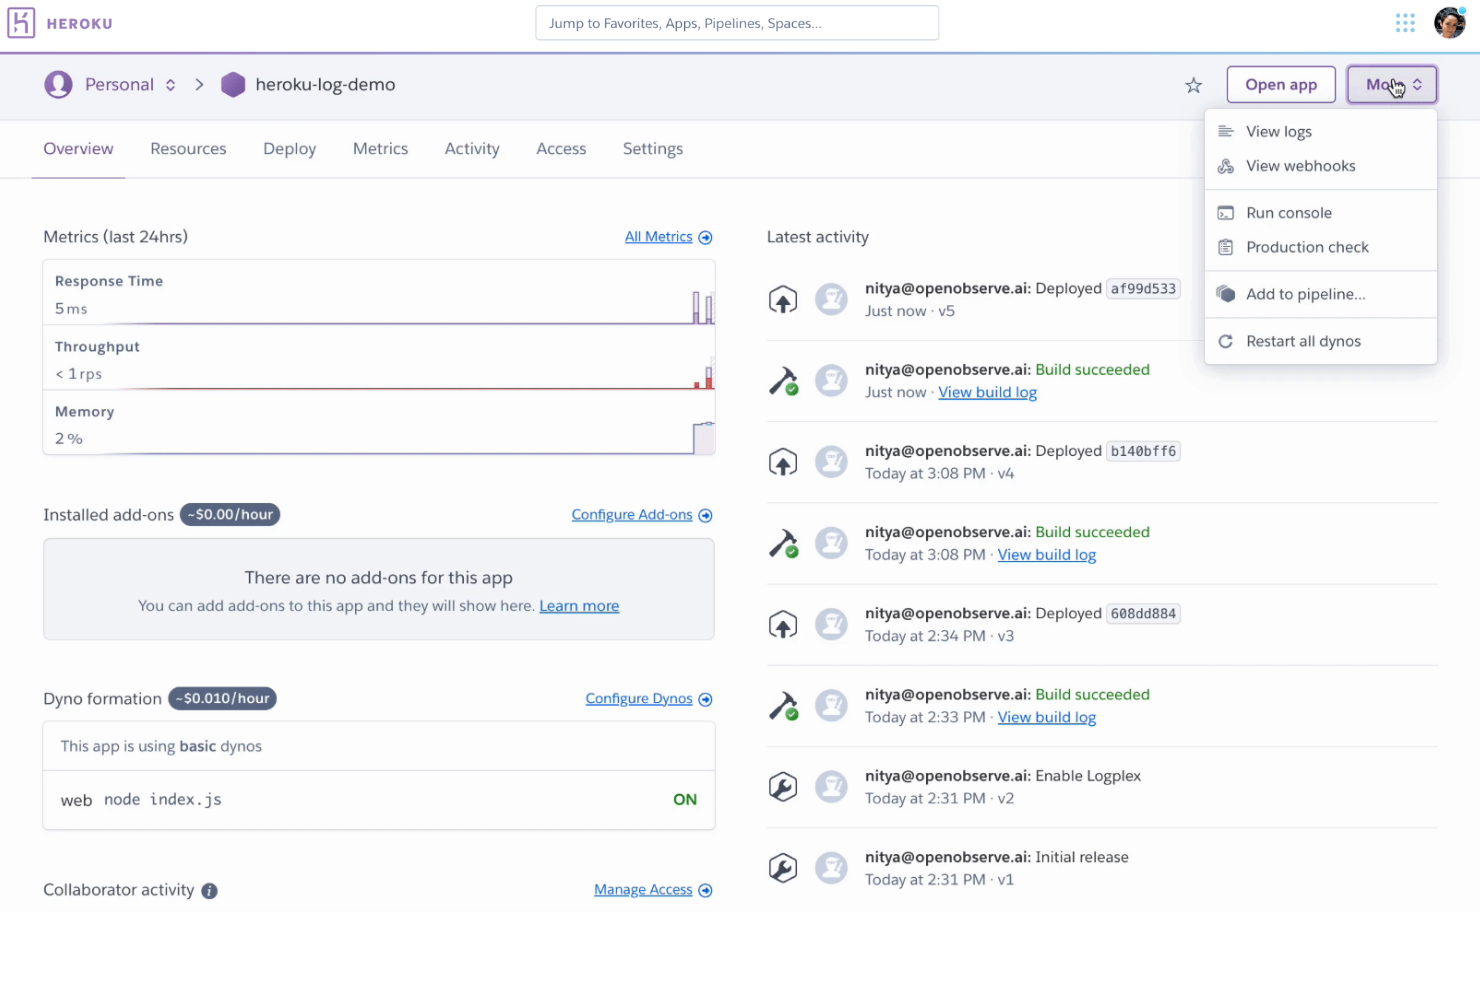Open the latest View build log link
The height and width of the screenshot is (987, 1480).
point(987,392)
